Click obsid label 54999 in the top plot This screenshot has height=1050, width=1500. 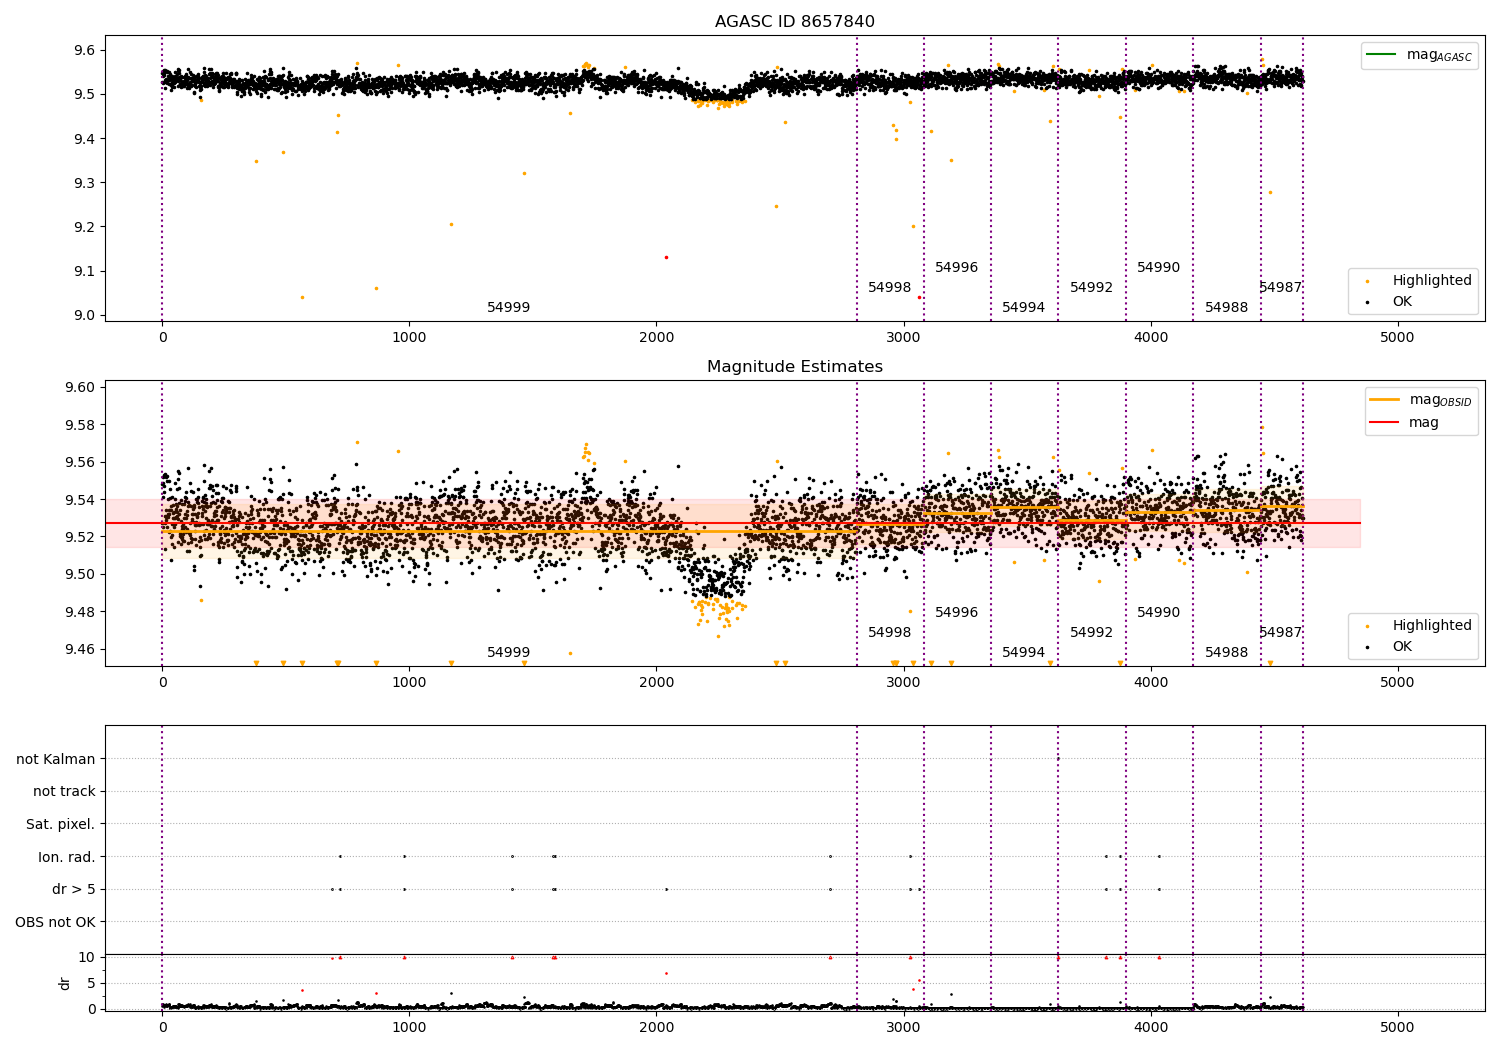point(508,307)
